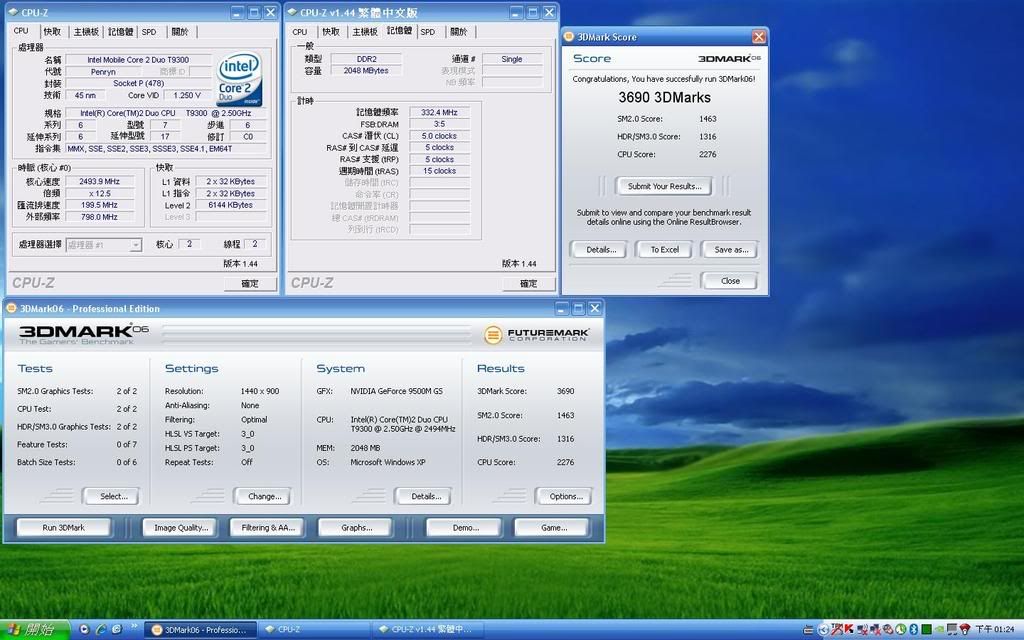Open results Options button

(565, 496)
